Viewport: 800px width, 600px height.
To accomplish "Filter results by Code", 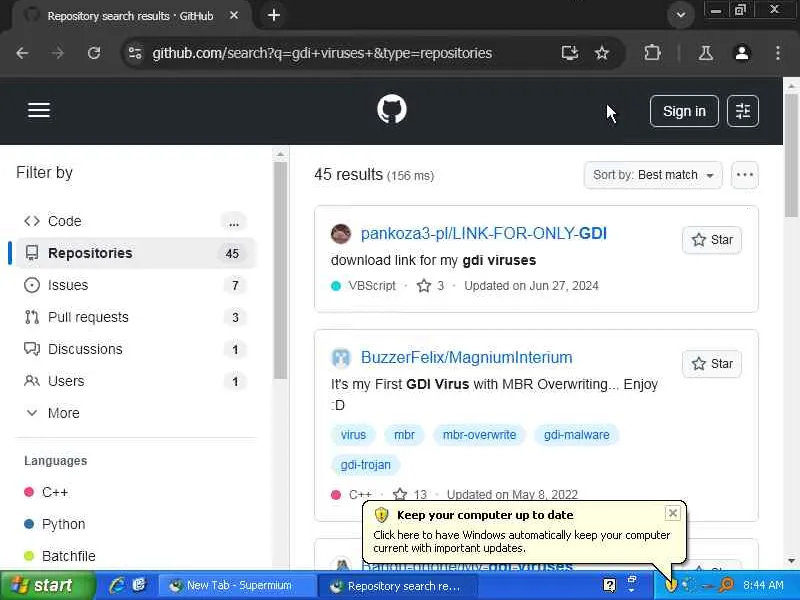I will click(x=133, y=221).
